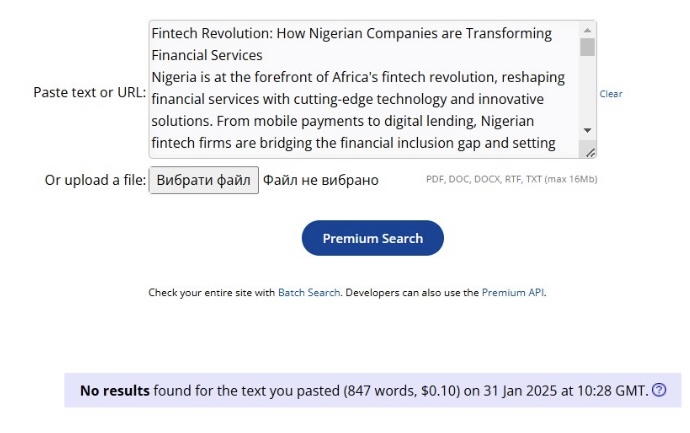Click the text area scroll-up arrow
This screenshot has height=433, width=690.
tap(587, 30)
